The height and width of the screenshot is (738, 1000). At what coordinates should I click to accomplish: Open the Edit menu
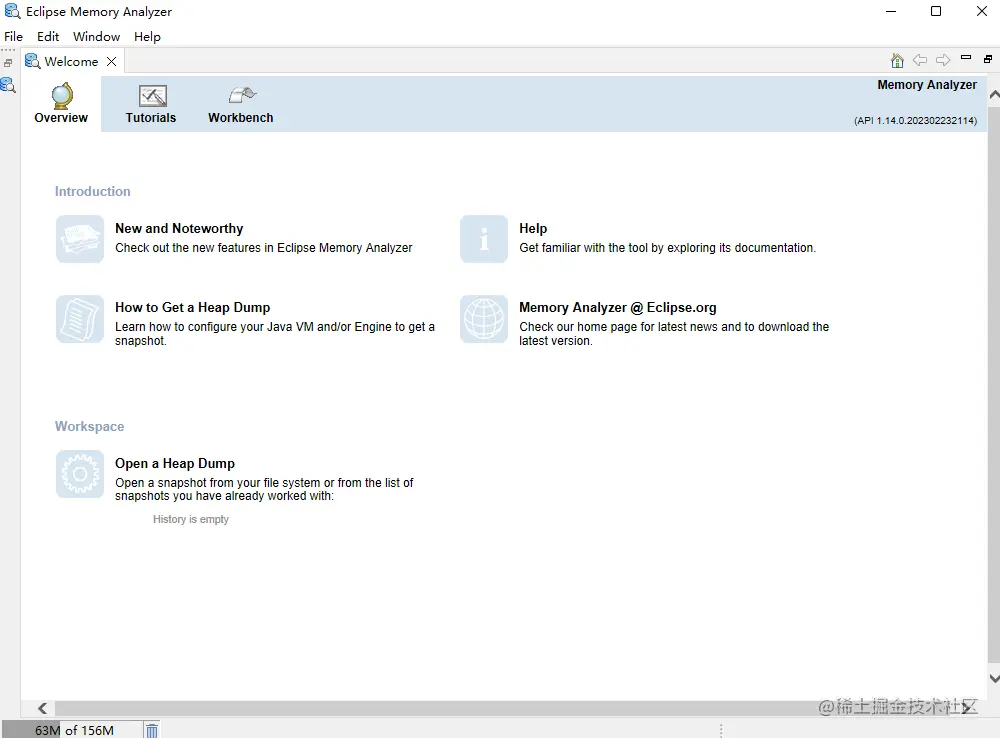pyautogui.click(x=48, y=36)
